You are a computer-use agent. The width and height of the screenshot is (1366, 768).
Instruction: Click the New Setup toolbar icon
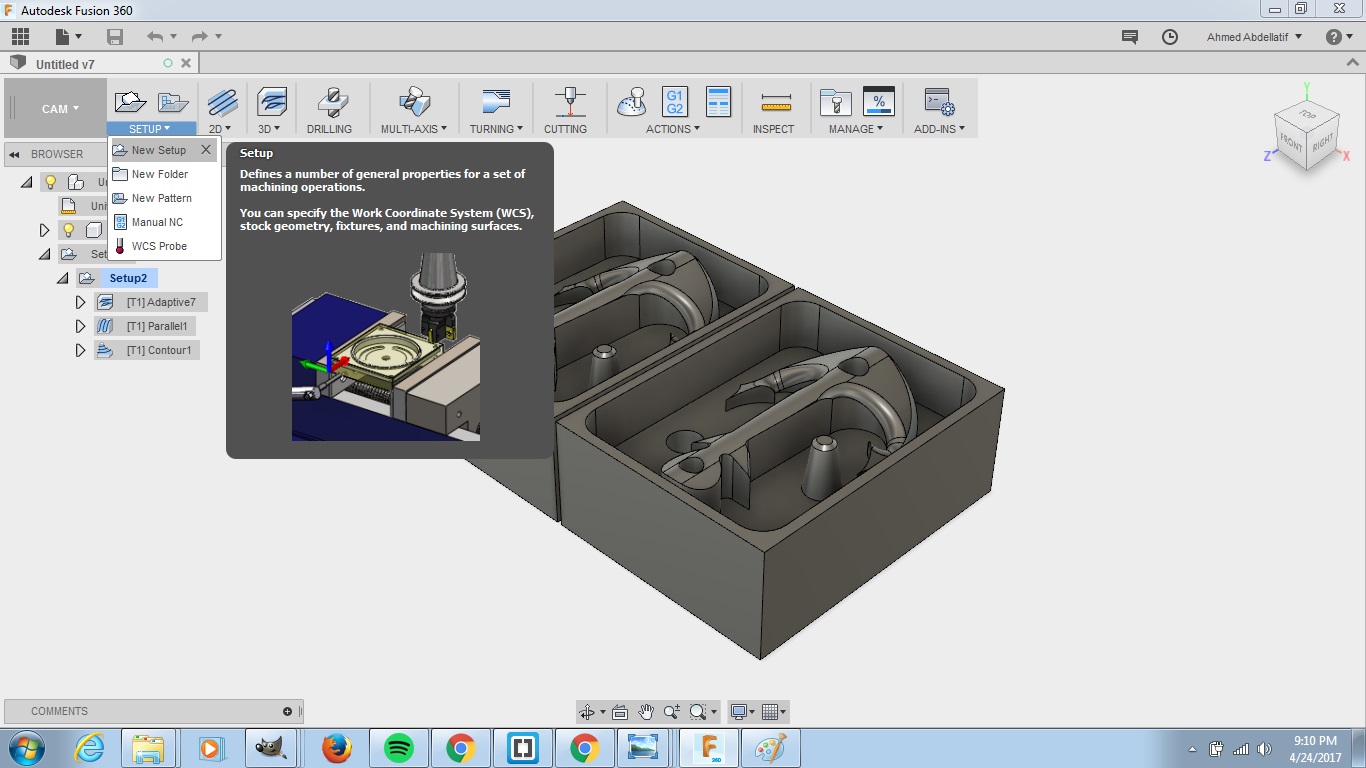[x=131, y=102]
